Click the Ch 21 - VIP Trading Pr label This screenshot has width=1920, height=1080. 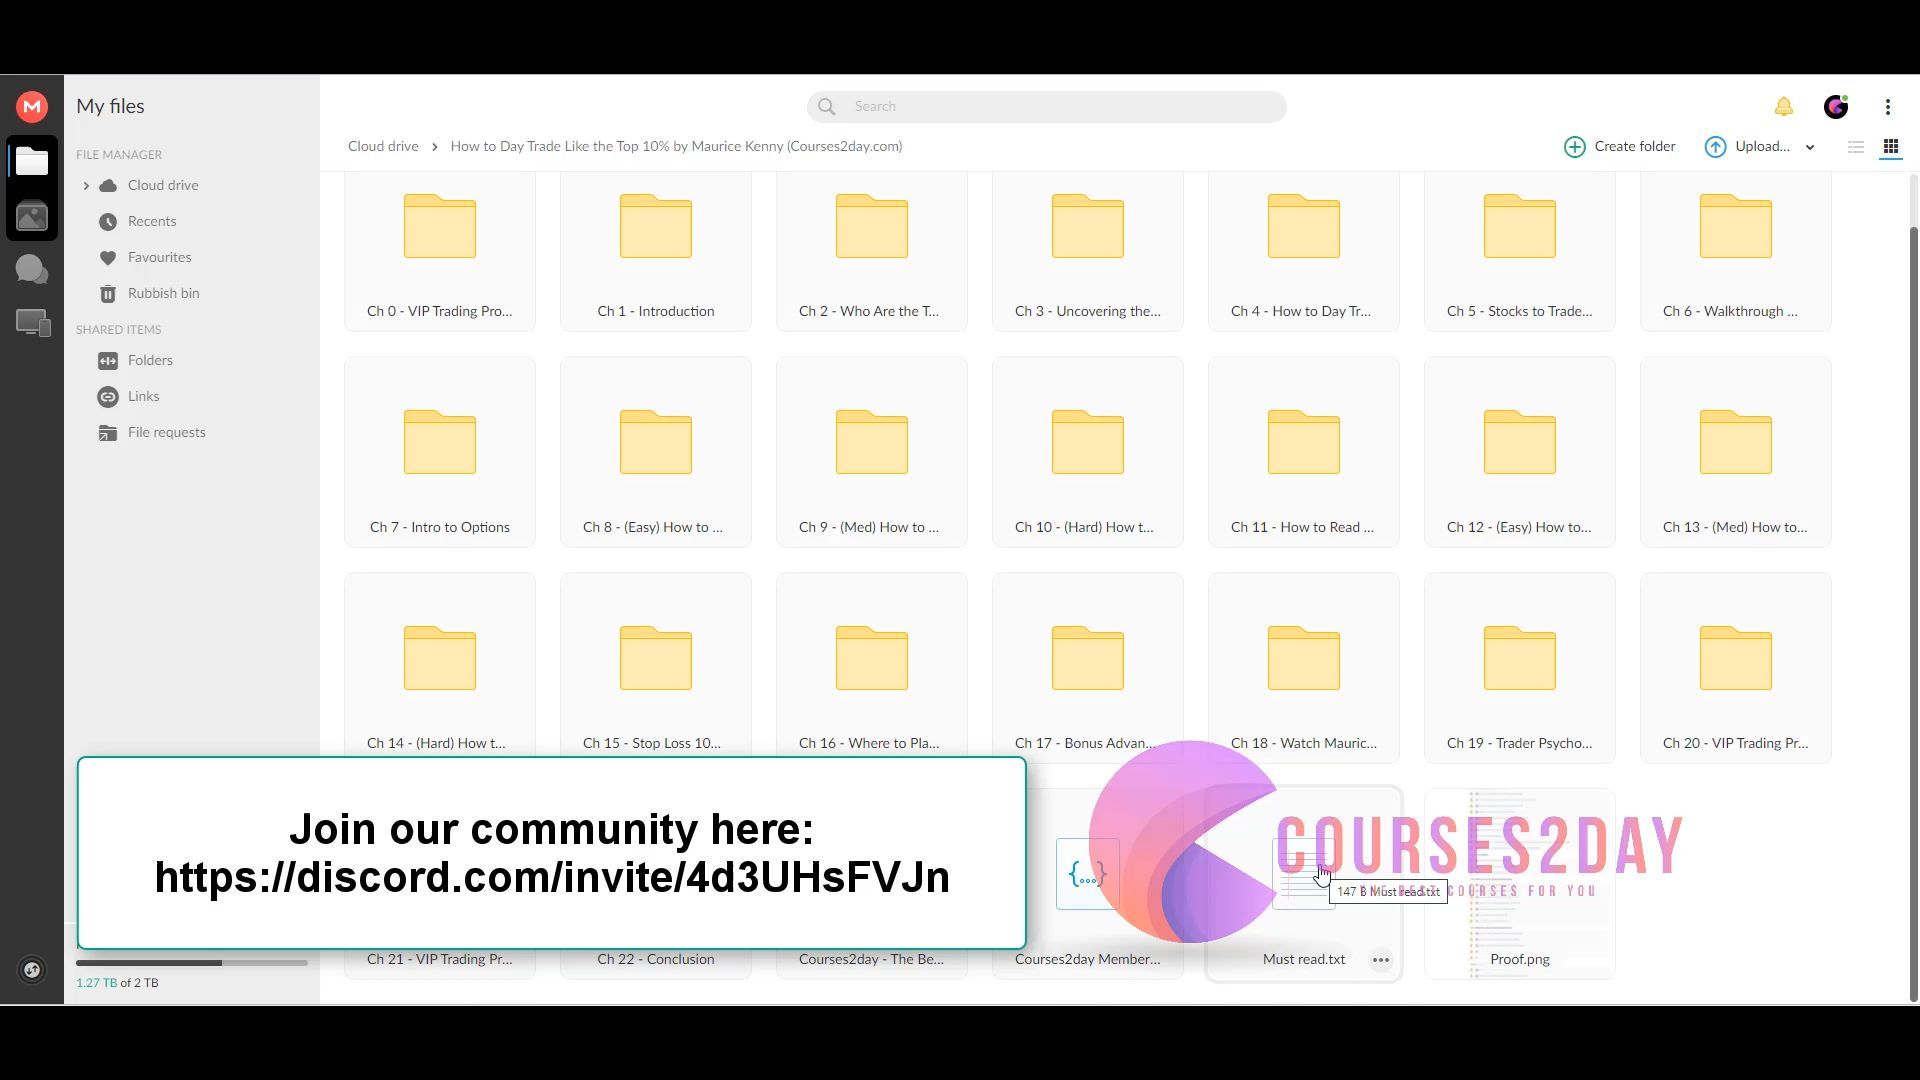[440, 959]
